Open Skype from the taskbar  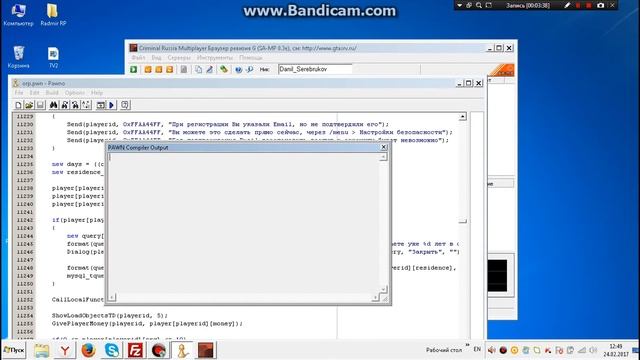point(111,350)
